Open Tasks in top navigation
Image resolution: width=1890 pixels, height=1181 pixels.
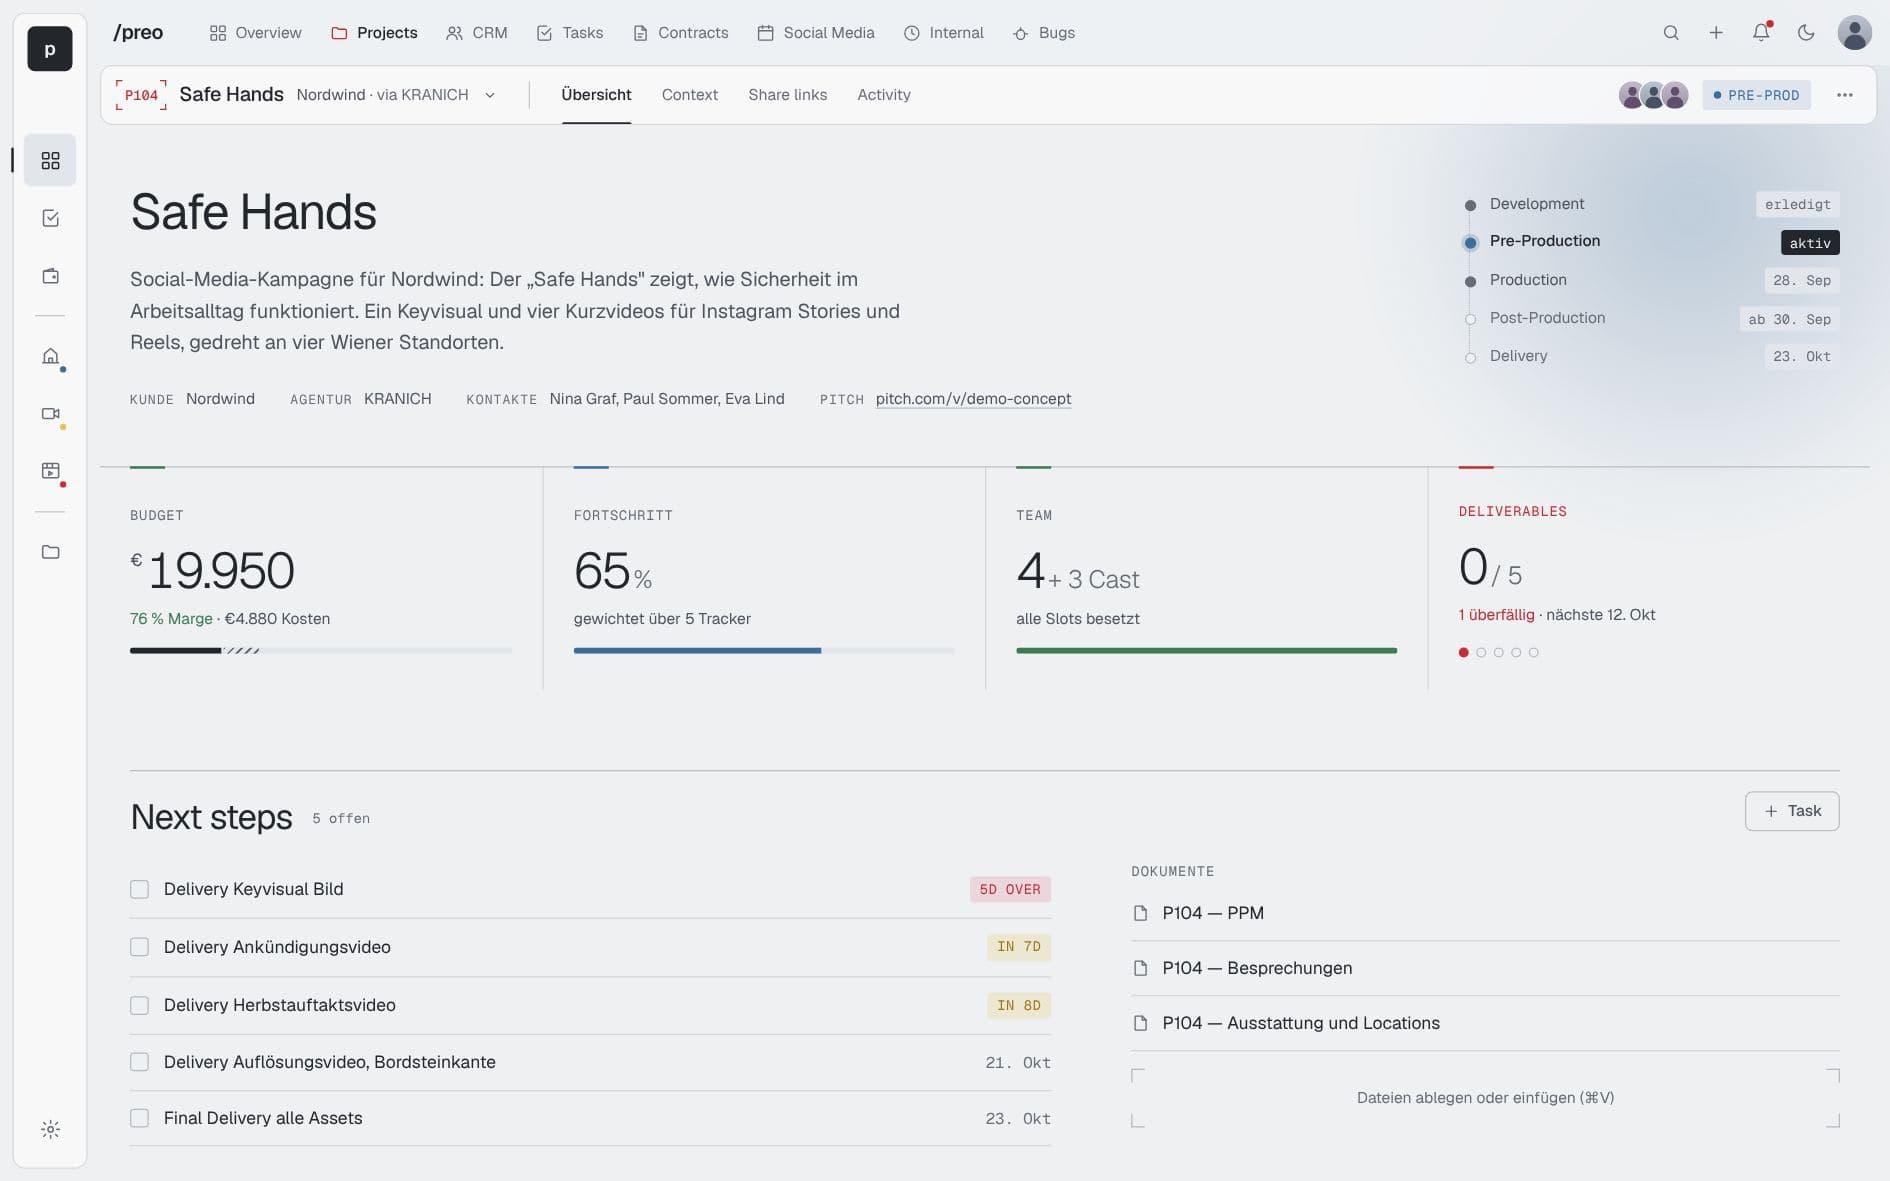(x=570, y=33)
